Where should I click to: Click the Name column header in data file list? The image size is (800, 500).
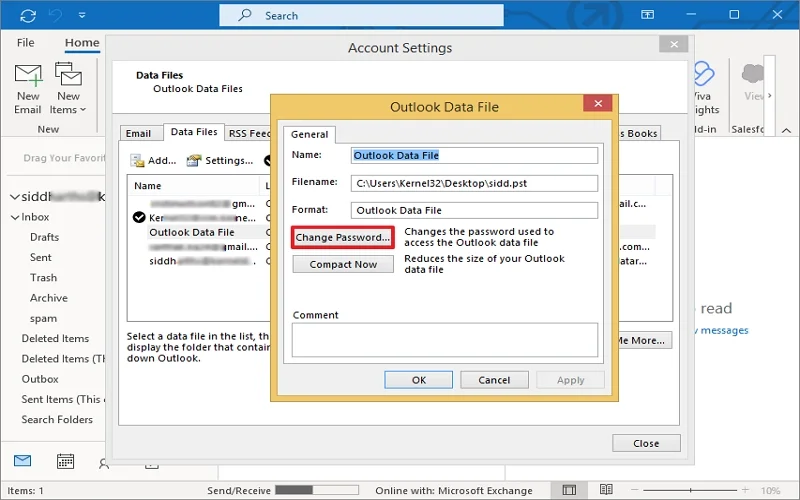click(194, 186)
